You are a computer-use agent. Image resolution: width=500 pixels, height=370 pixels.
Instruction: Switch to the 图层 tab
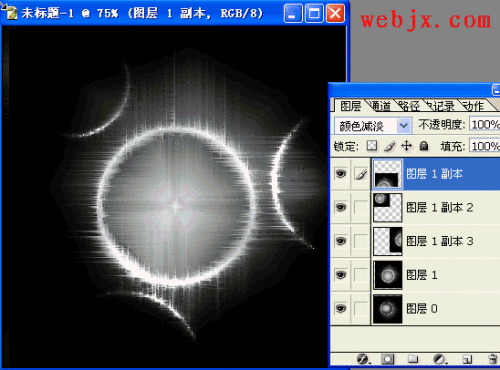pos(350,106)
